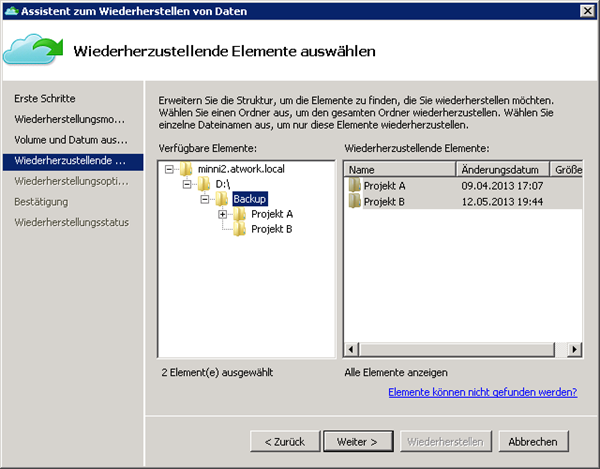The height and width of the screenshot is (469, 600).
Task: Expand the Projekt A folder node
Action: click(222, 214)
